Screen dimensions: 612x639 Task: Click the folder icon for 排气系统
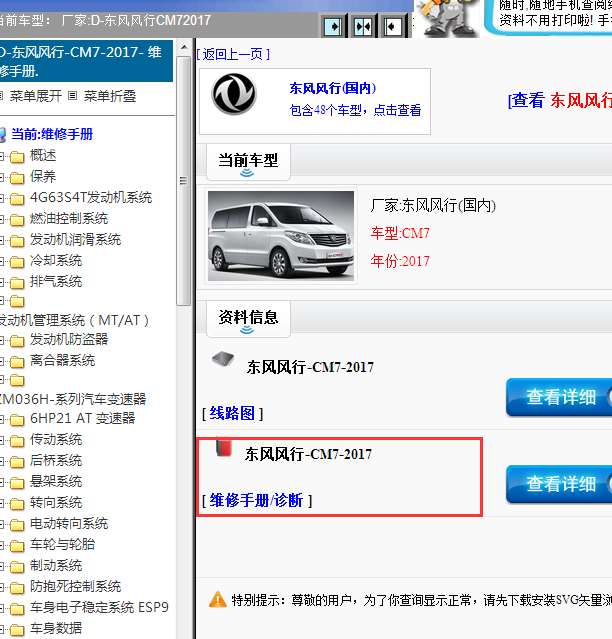pos(17,282)
